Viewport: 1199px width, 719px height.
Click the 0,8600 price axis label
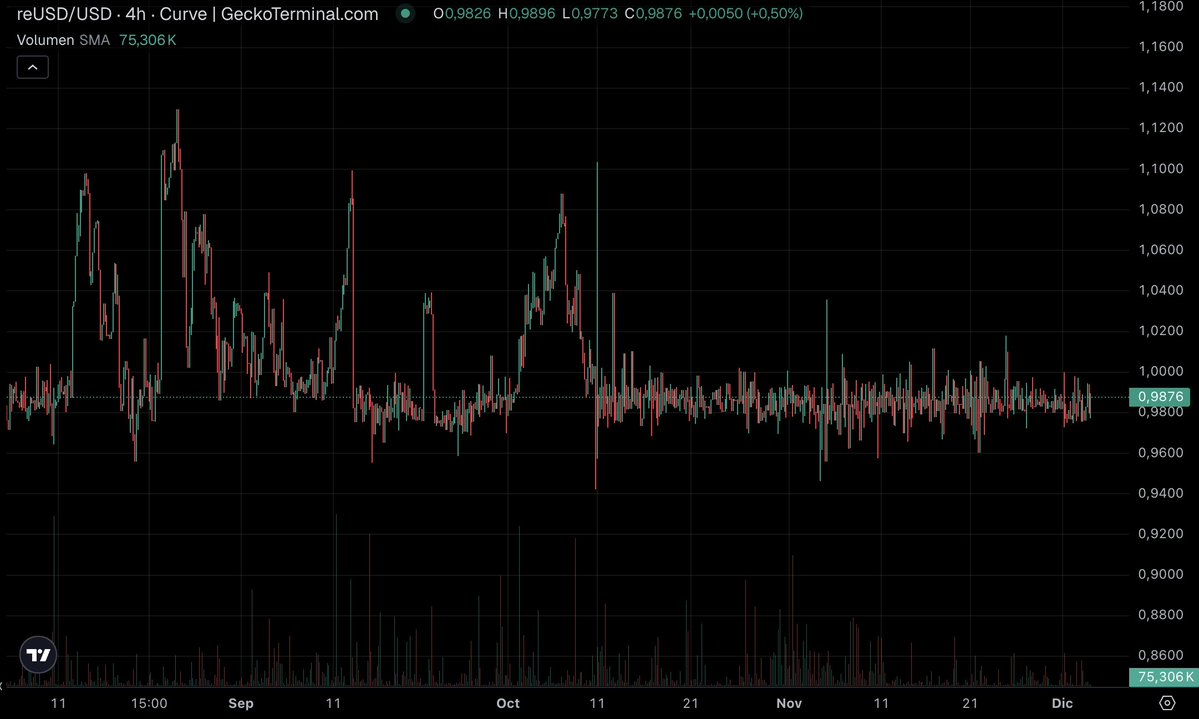pos(1161,656)
